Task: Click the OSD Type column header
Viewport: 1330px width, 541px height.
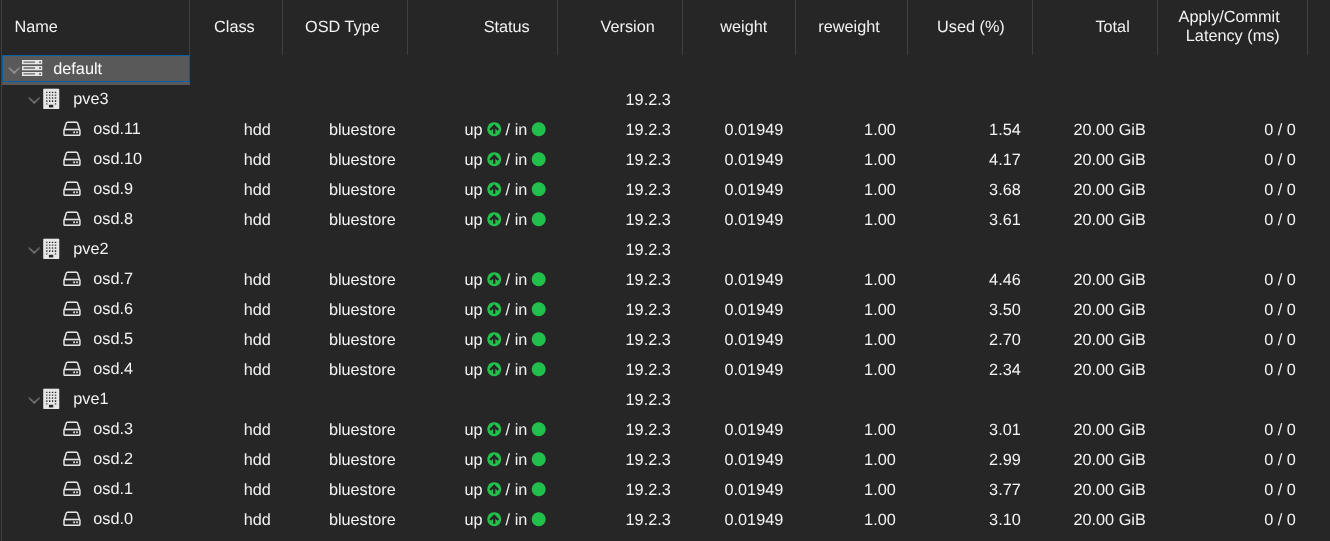Action: pos(342,27)
